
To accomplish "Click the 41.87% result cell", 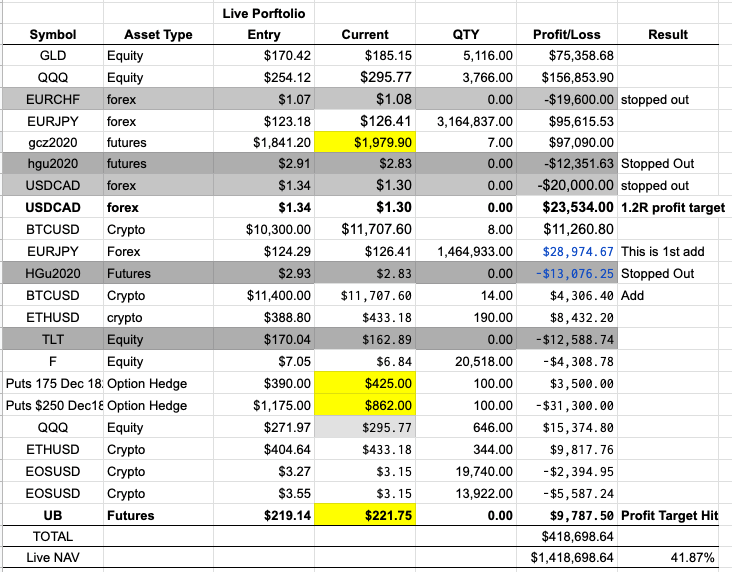I will pos(691,557).
